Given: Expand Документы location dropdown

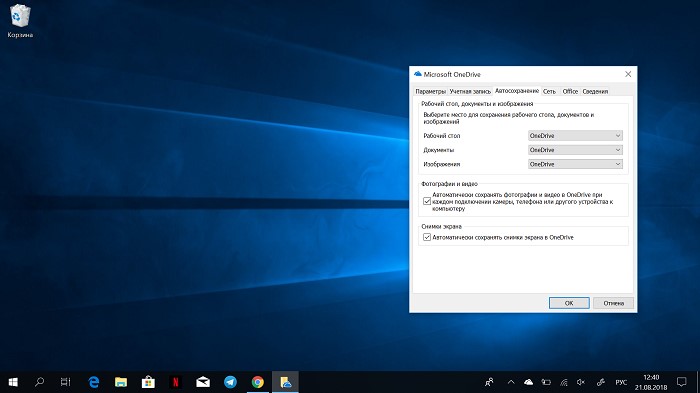Looking at the screenshot, I should (575, 150).
